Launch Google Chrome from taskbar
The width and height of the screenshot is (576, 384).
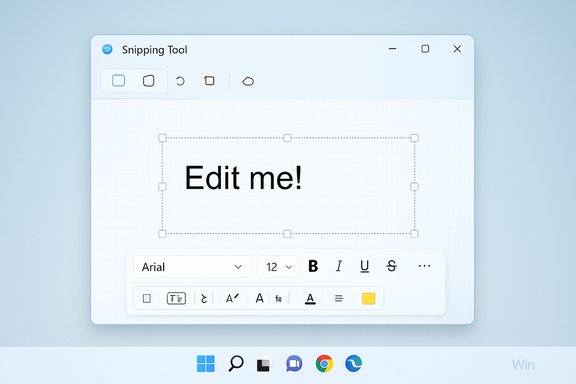[324, 364]
